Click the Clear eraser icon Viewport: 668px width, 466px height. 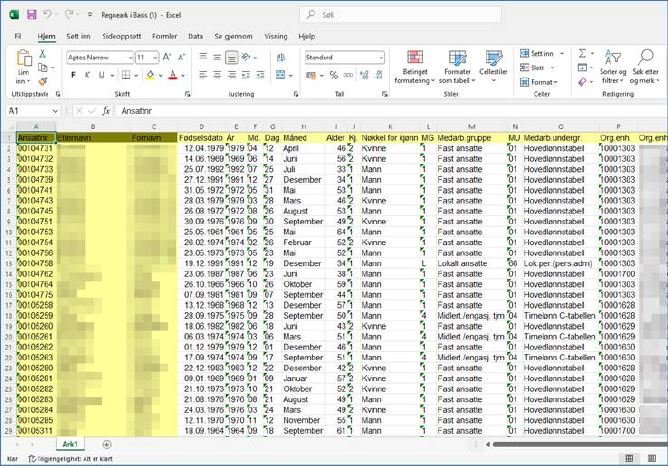582,81
